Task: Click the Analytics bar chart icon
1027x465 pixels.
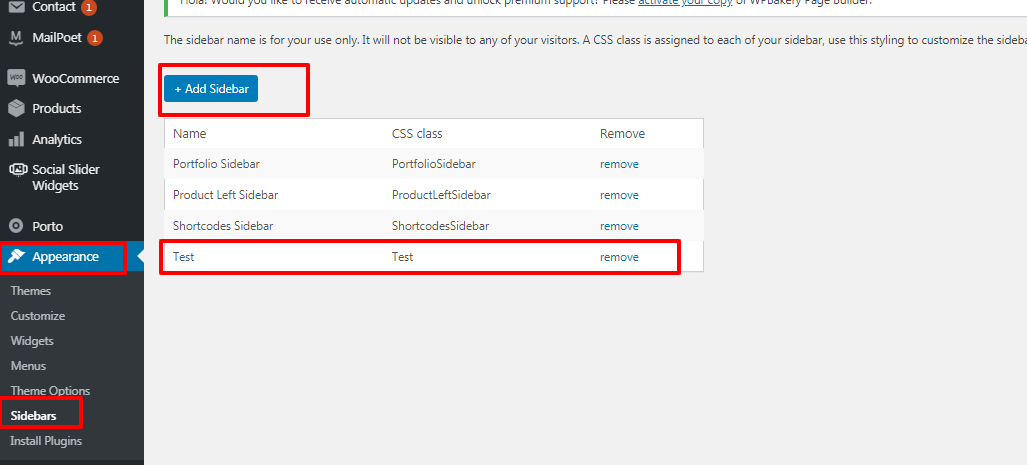Action: pyautogui.click(x=16, y=140)
